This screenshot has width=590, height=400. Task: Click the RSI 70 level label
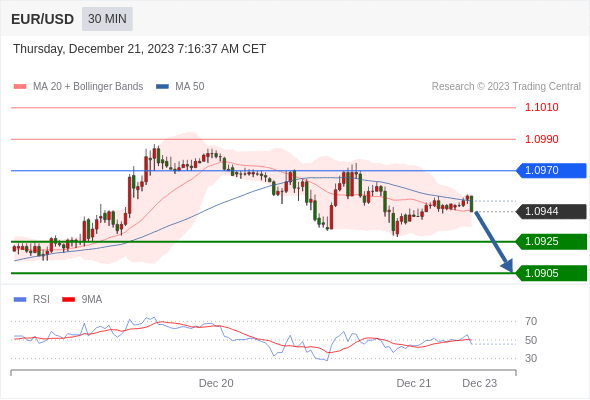pos(531,321)
